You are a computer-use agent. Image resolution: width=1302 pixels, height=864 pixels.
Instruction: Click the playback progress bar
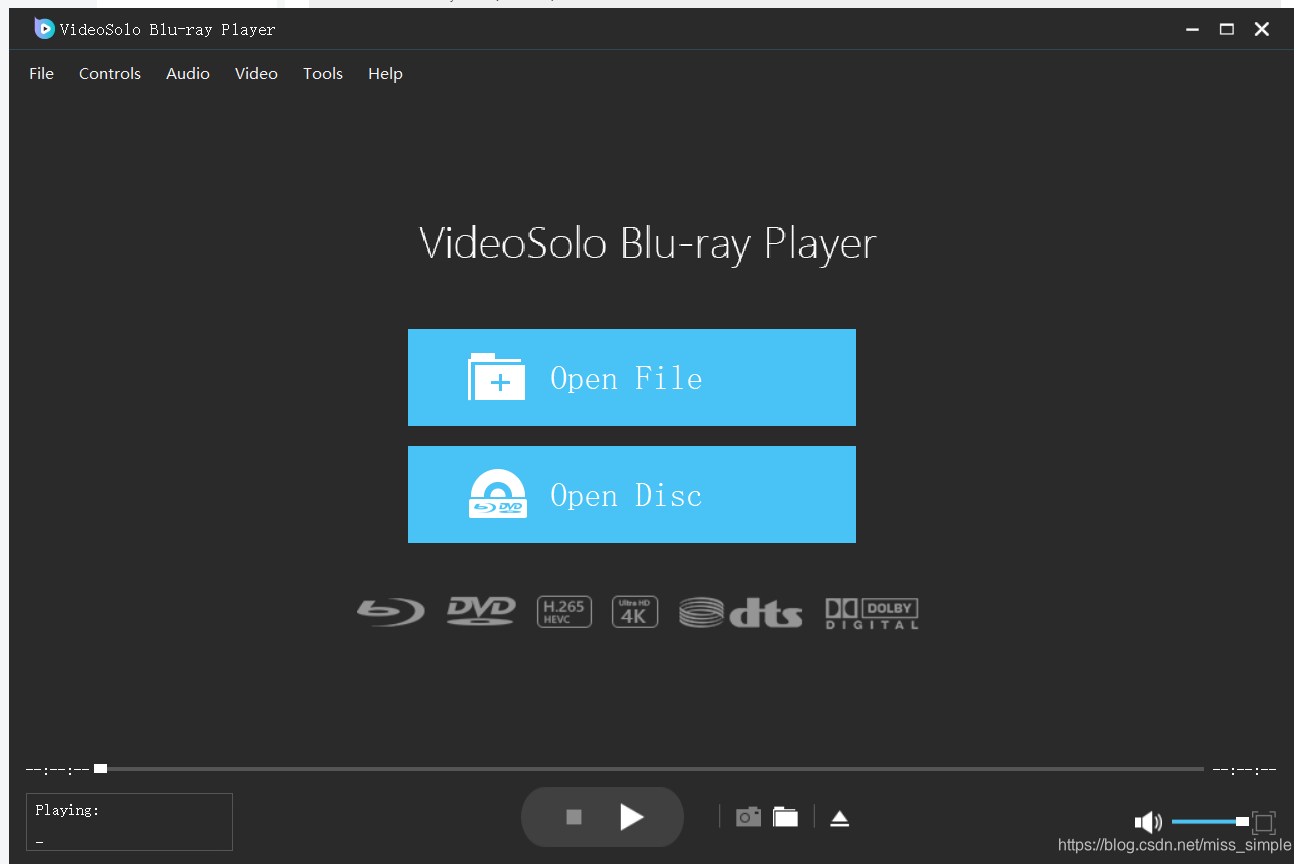point(650,769)
